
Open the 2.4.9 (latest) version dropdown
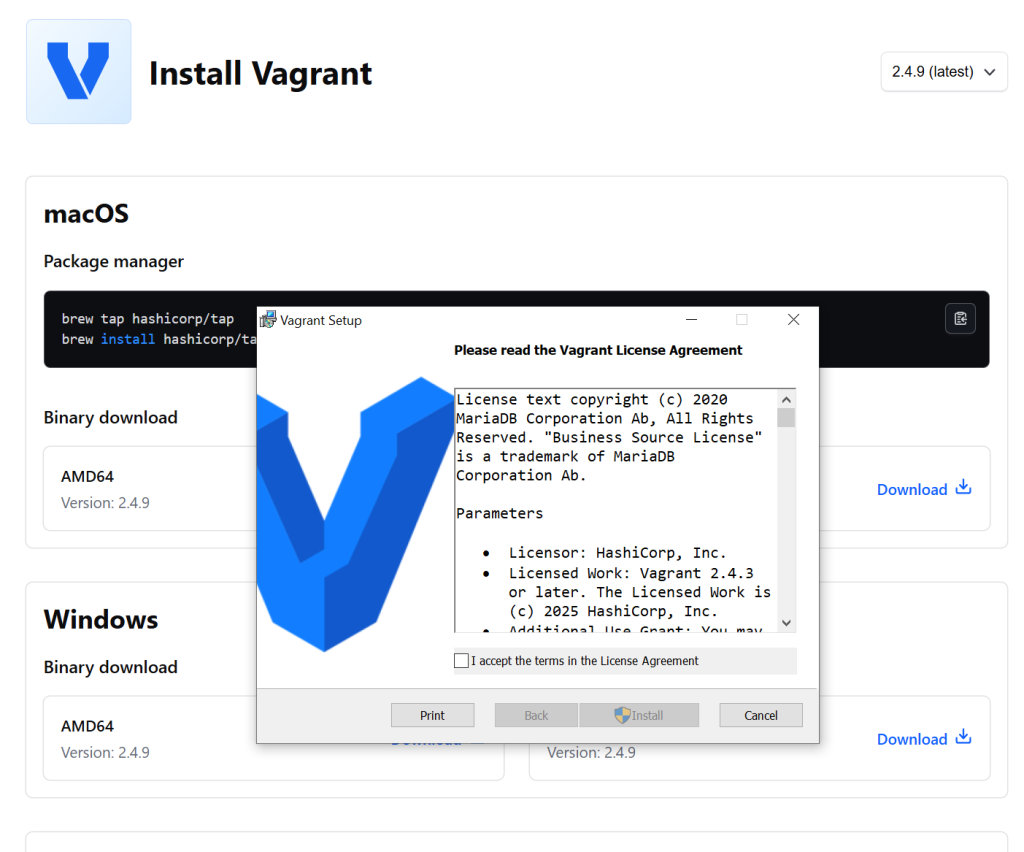943,72
